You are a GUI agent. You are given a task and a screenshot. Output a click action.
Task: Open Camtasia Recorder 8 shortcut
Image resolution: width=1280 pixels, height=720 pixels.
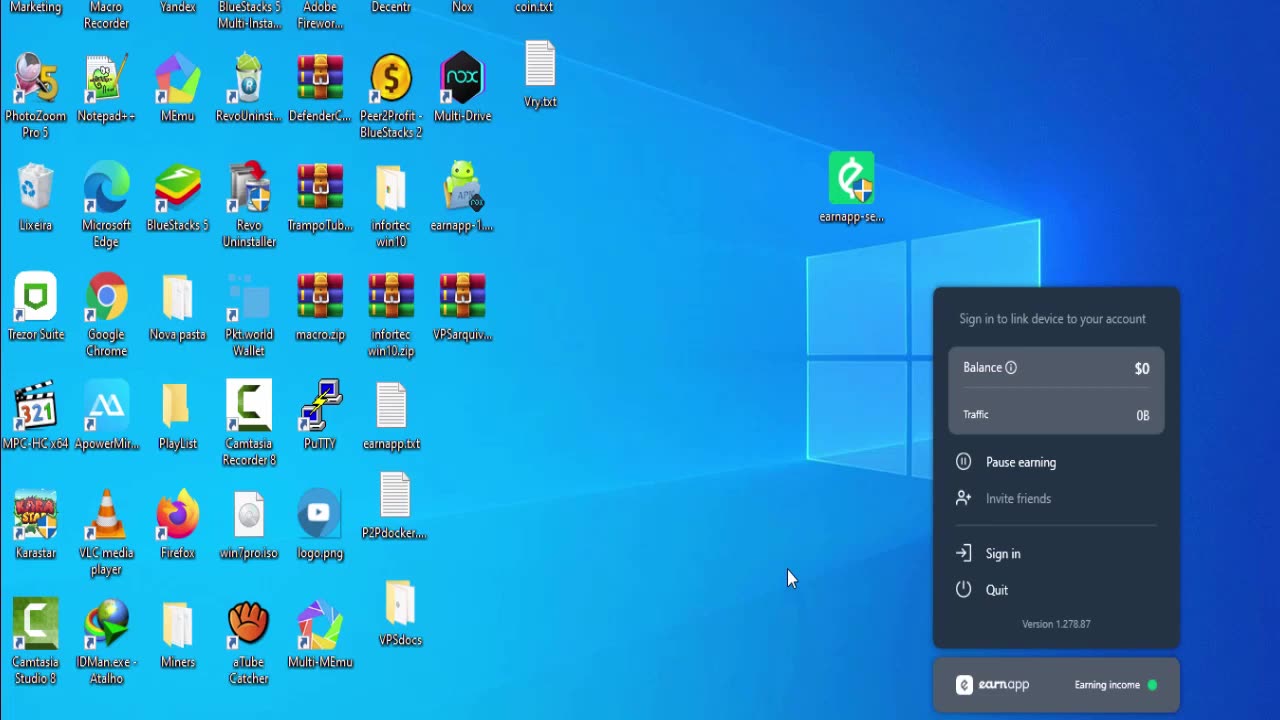point(249,423)
